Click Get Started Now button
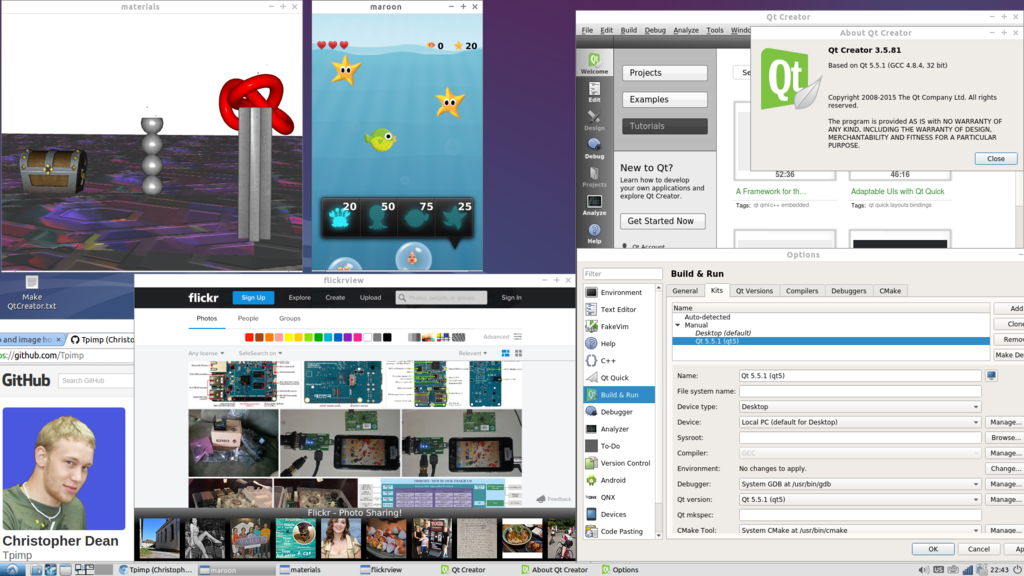Image resolution: width=1024 pixels, height=576 pixels. [x=662, y=221]
